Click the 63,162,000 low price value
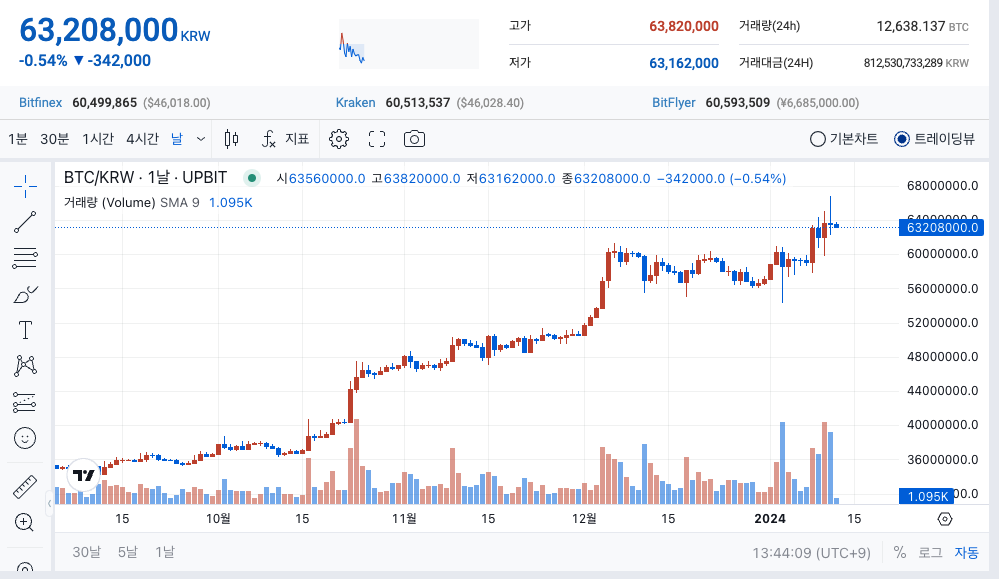The width and height of the screenshot is (999, 579). point(684,63)
